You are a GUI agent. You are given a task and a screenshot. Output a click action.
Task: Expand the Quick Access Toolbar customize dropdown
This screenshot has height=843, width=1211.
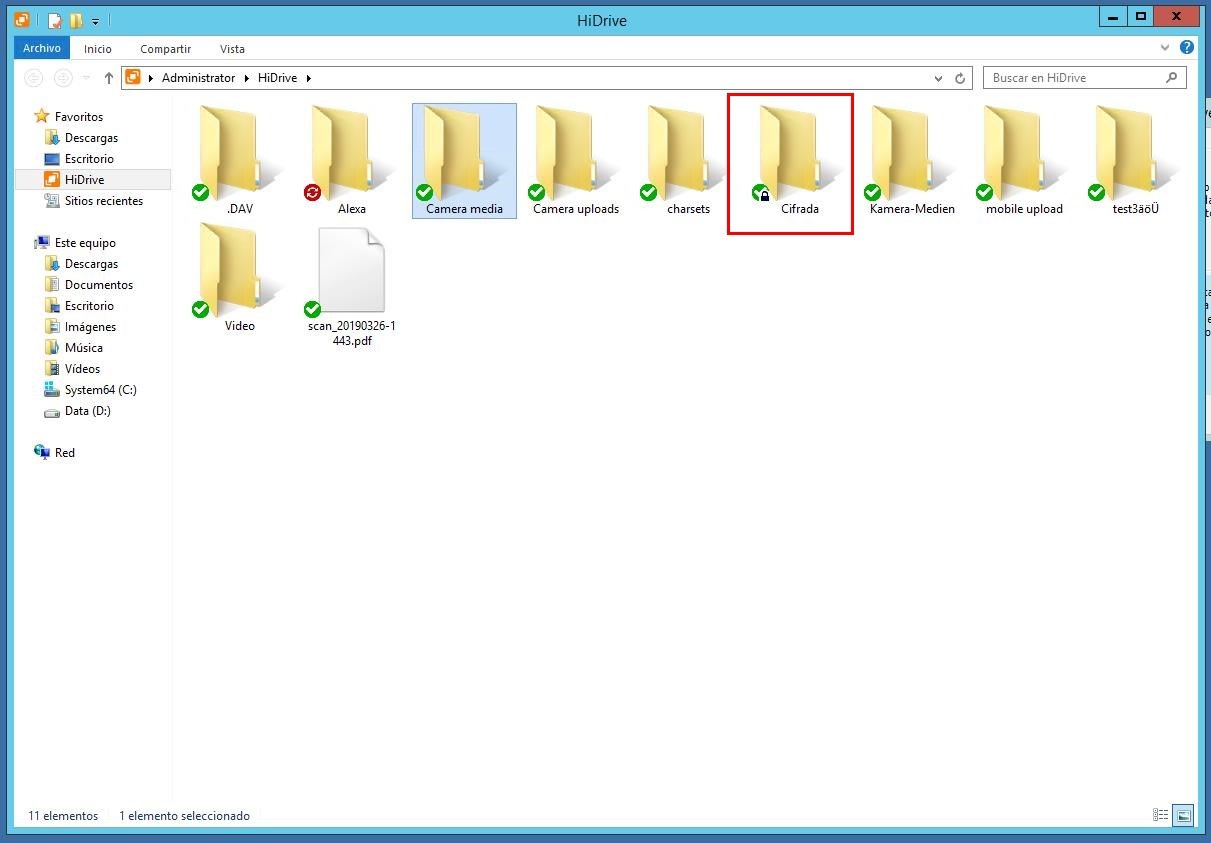click(94, 20)
